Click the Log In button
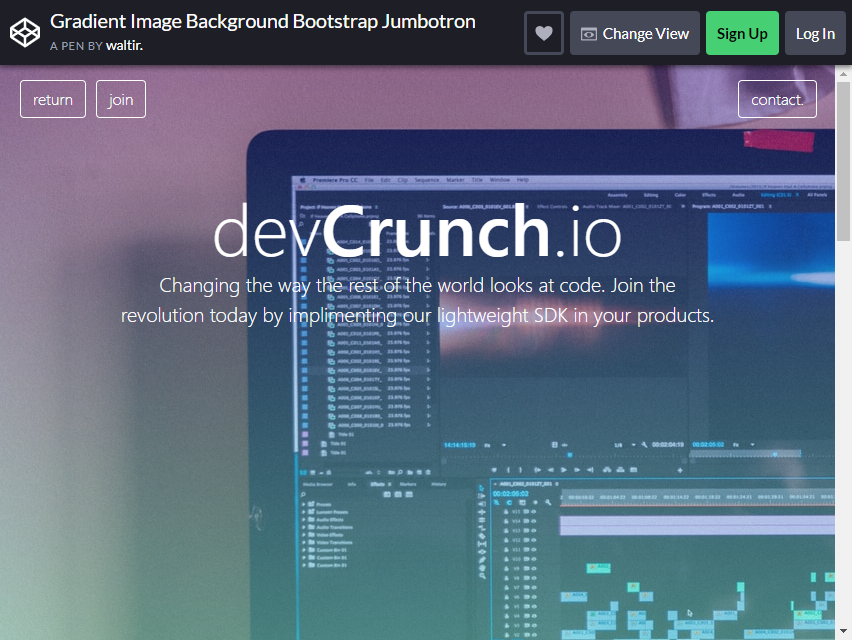Image resolution: width=852 pixels, height=640 pixels. (x=815, y=33)
